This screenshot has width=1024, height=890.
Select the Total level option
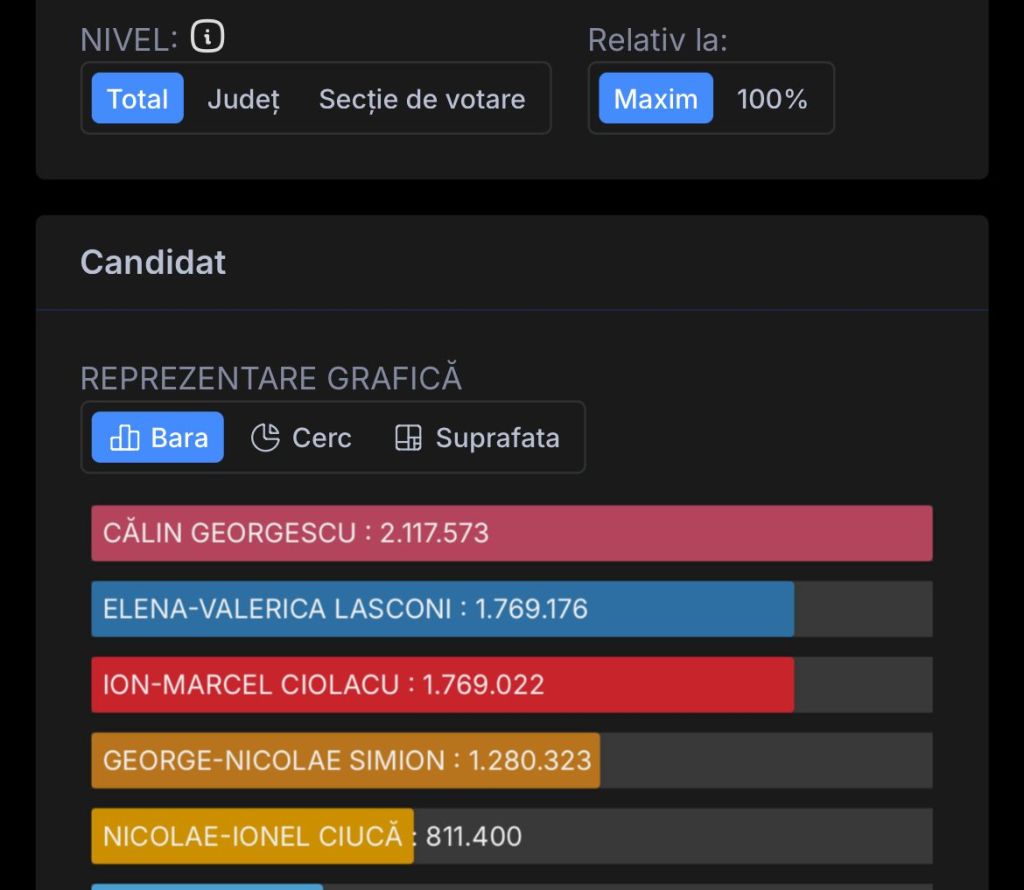click(138, 99)
